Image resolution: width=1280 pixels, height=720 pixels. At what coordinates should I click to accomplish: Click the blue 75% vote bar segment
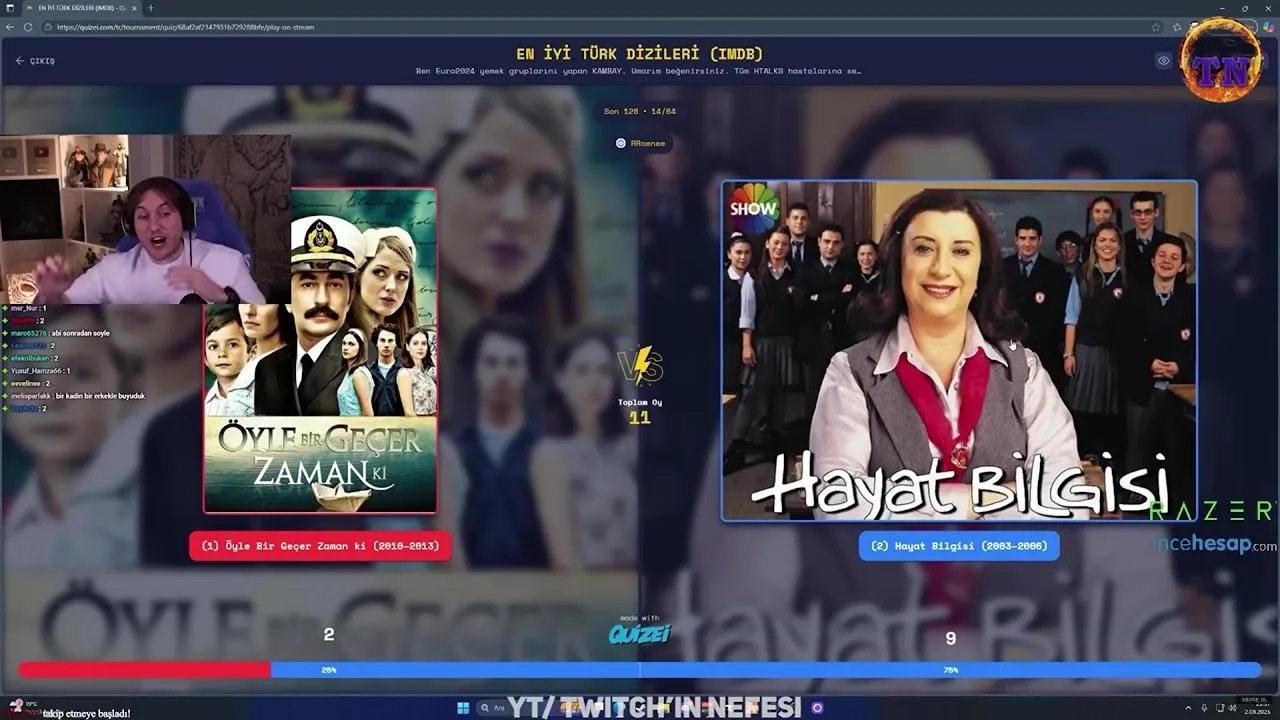pyautogui.click(x=766, y=670)
